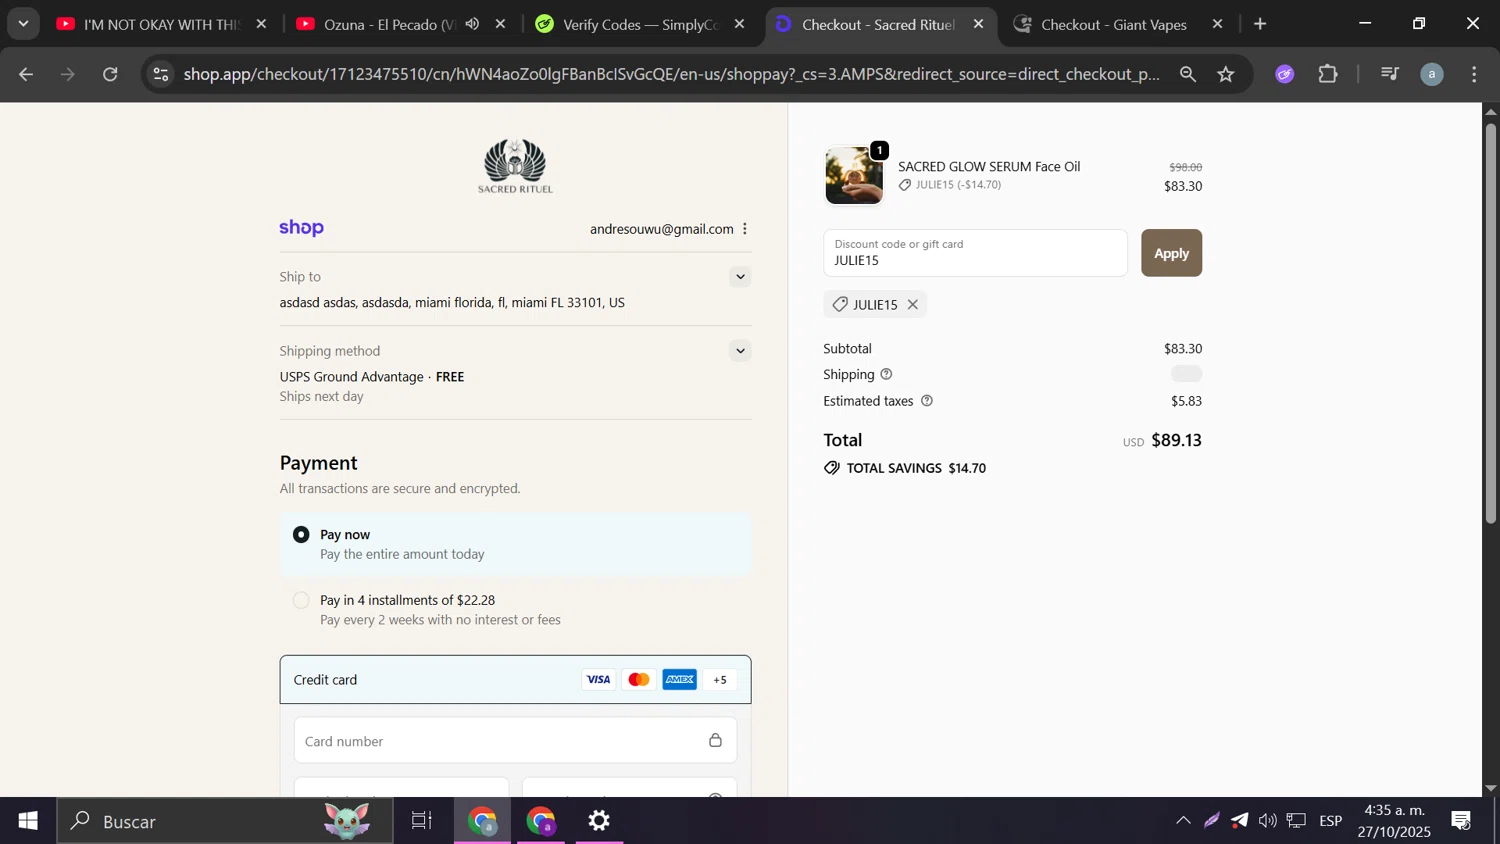Viewport: 1500px width, 844px height.
Task: Open account options menu next to email
Action: click(x=745, y=229)
